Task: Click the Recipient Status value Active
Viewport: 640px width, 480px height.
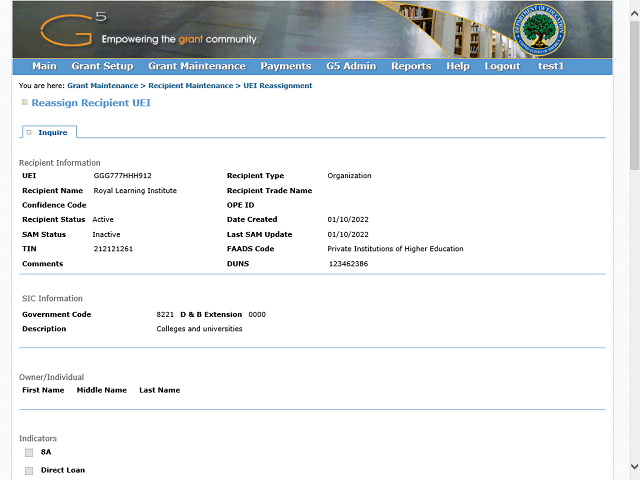Action: tap(103, 220)
